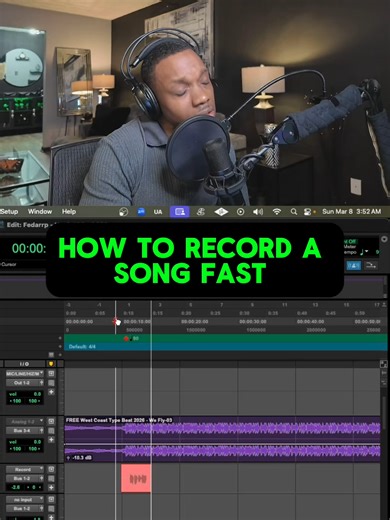Screen dimensions: 390x520
Task: Click the square icon beside MIC/LINE/HIZ/M selector
Action: click(x=51, y=374)
